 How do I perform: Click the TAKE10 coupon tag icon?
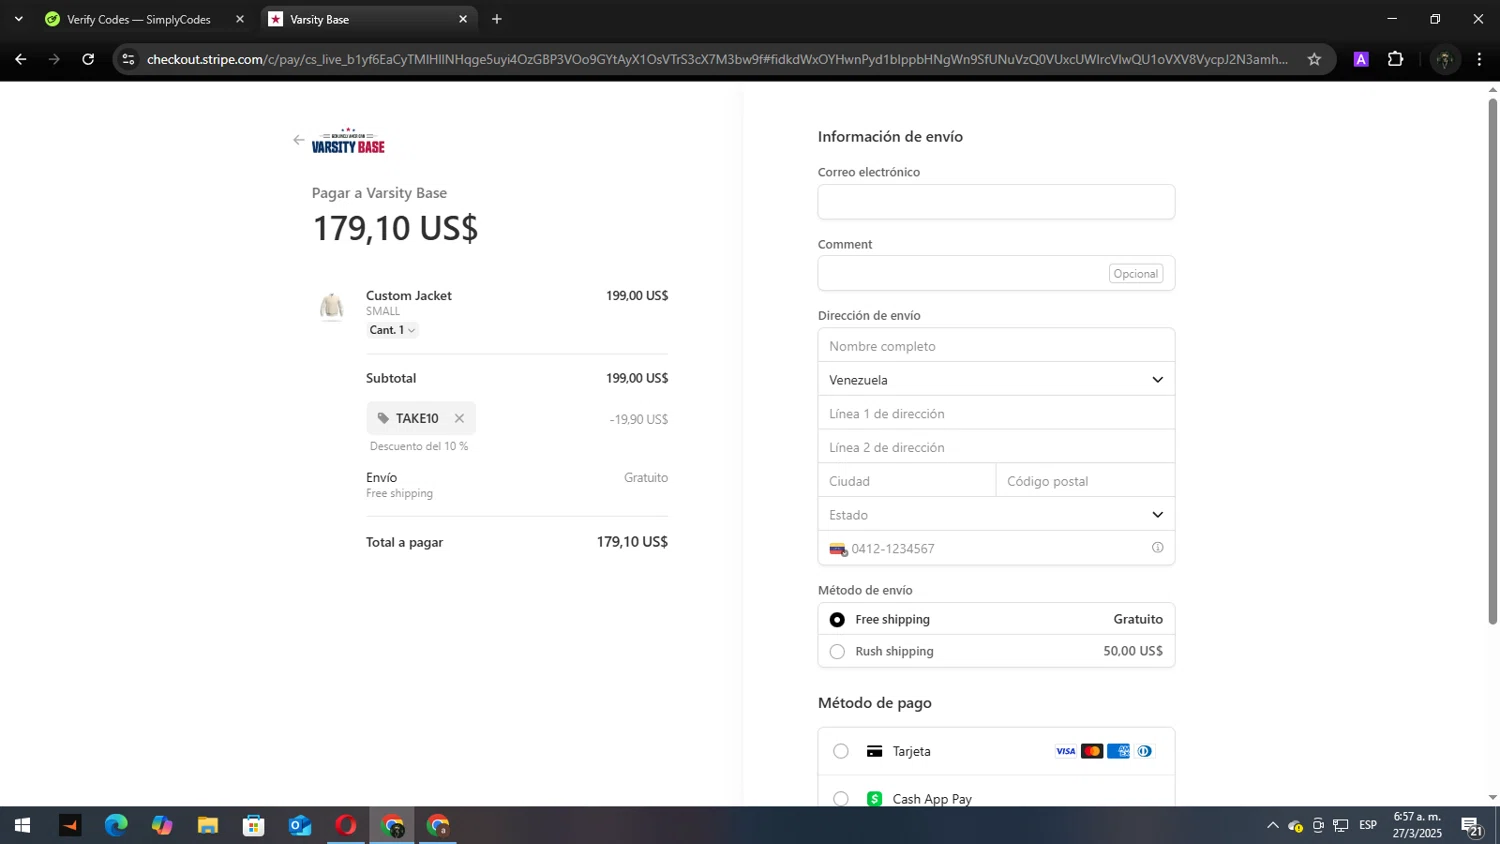383,418
